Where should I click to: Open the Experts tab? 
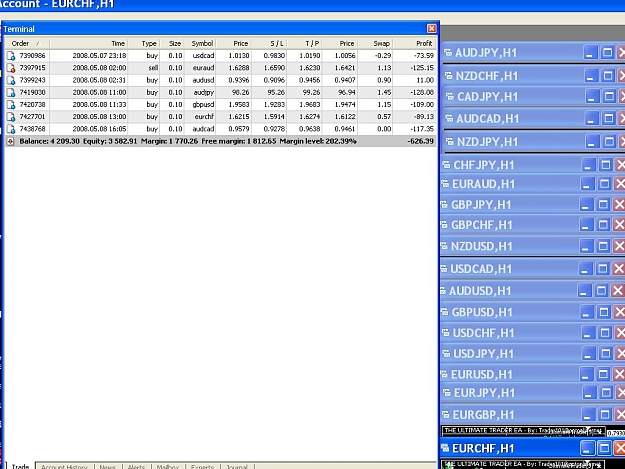click(x=202, y=466)
